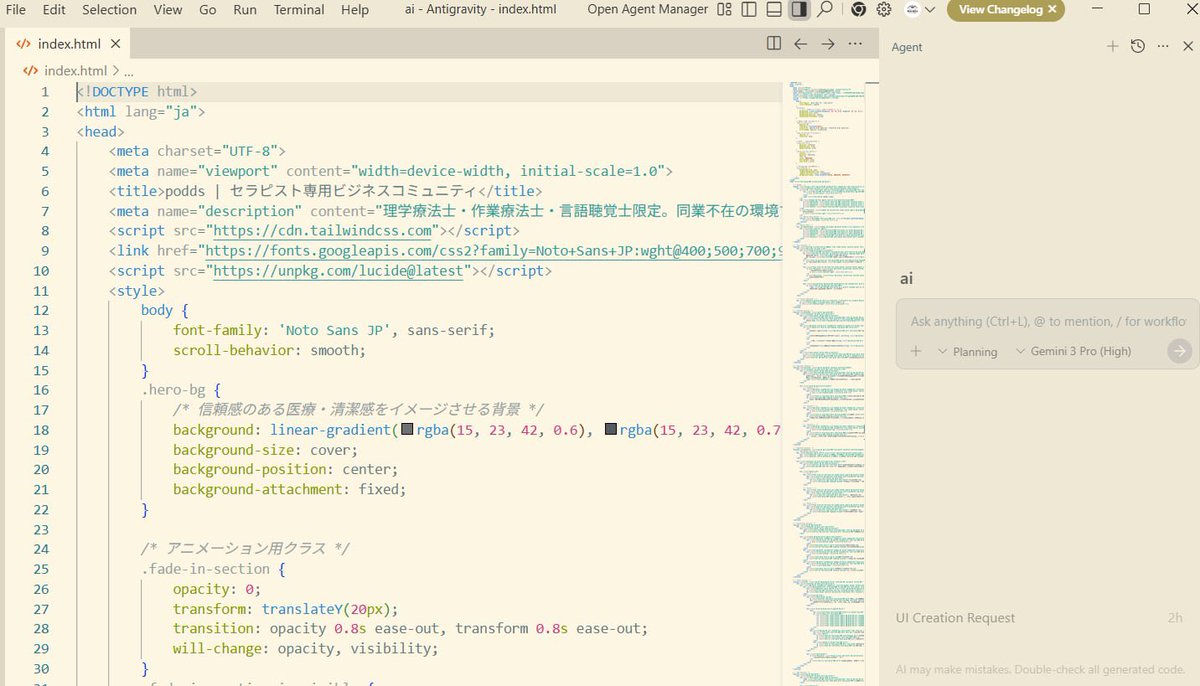1200x686 pixels.
Task: Click the rgba color swatch before 0.7 value
Action: coord(611,430)
